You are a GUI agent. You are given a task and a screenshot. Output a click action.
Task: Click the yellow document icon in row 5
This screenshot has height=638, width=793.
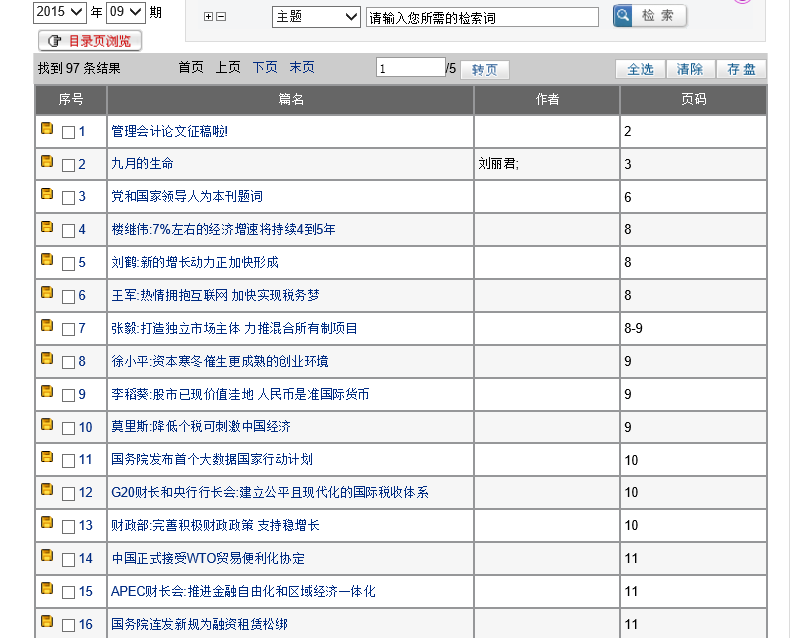[x=47, y=260]
